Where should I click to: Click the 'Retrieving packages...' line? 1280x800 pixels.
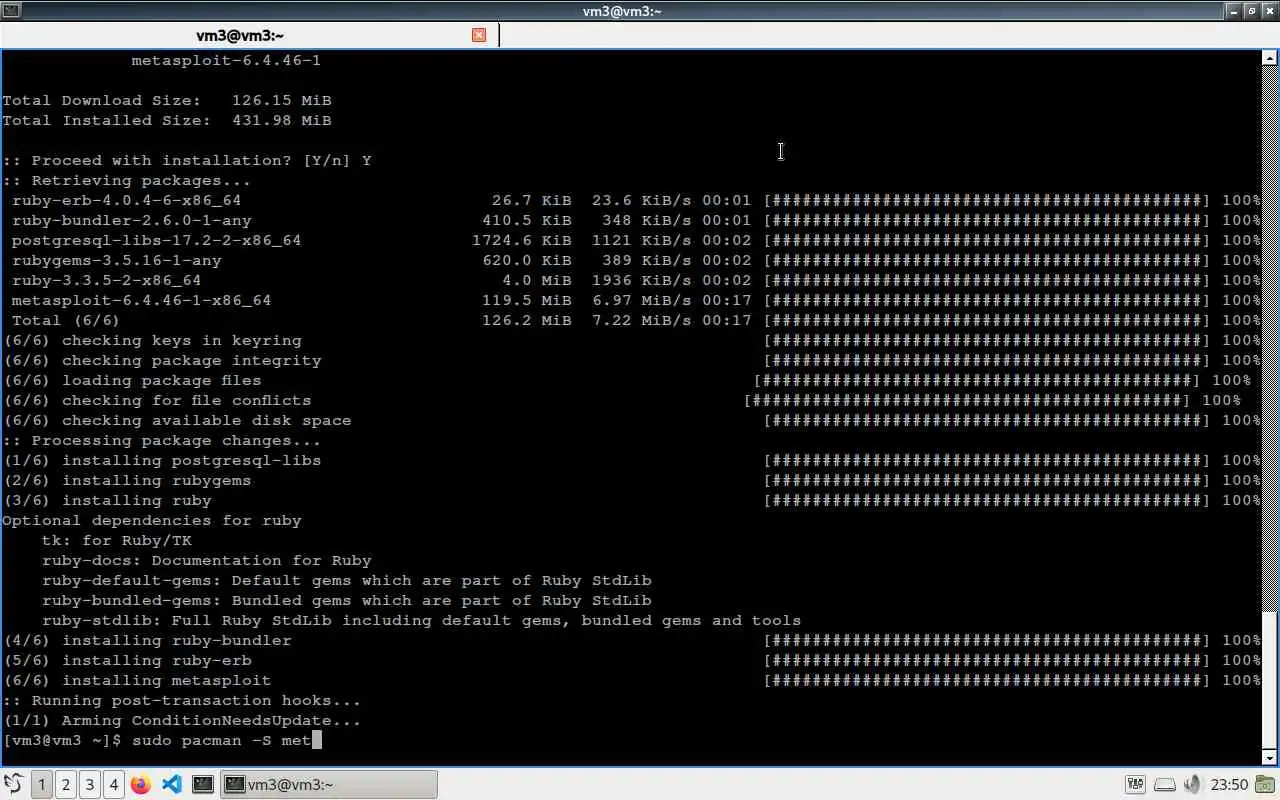(x=126, y=180)
